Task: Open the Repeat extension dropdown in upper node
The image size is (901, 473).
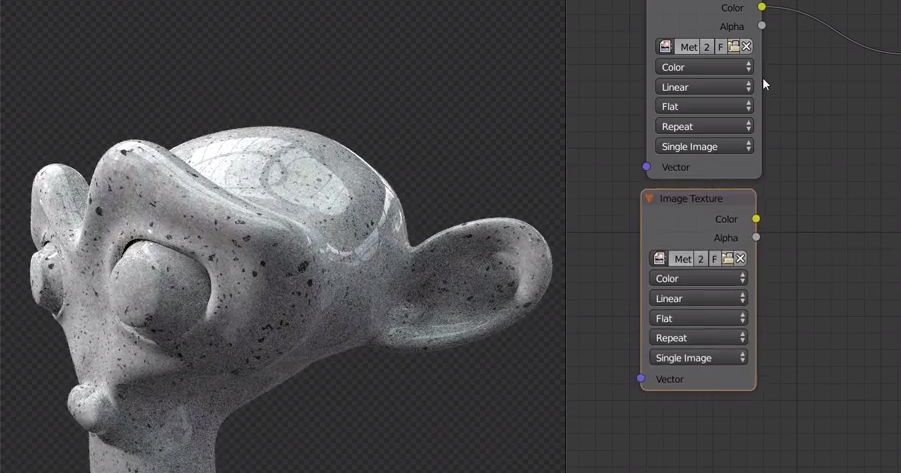Action: [x=704, y=126]
